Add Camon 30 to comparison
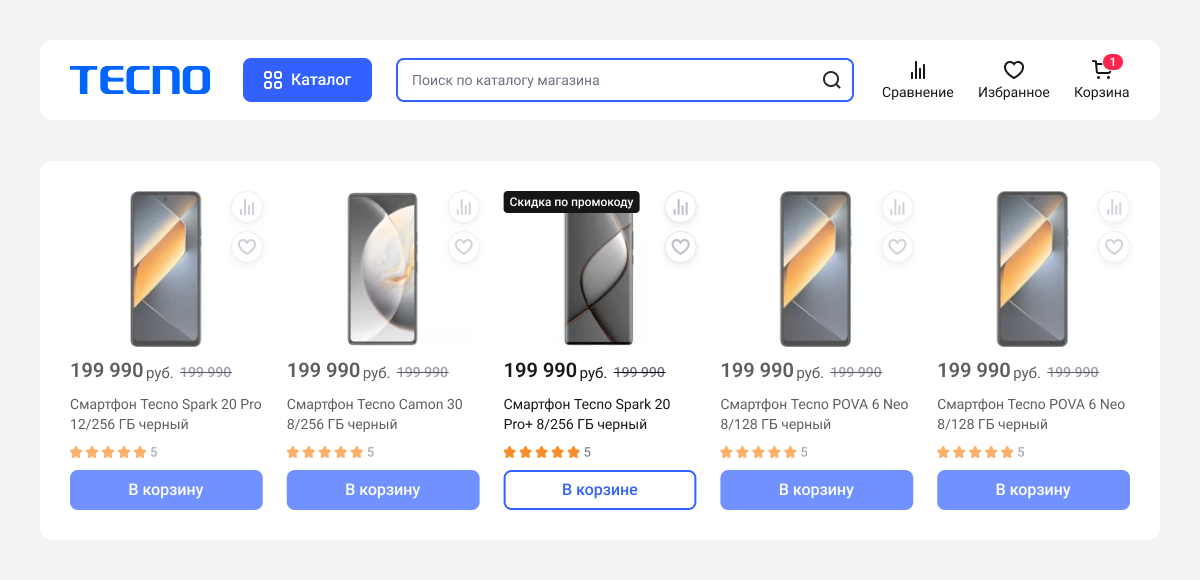1200x580 pixels. pyautogui.click(x=463, y=208)
